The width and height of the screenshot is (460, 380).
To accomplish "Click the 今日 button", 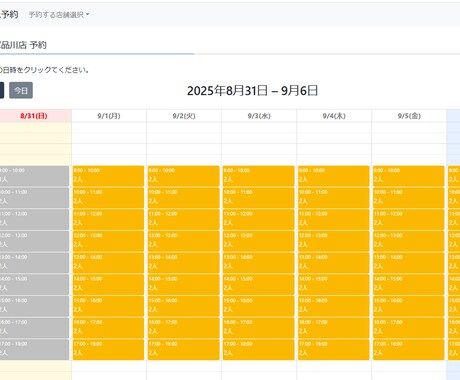I will (x=21, y=90).
